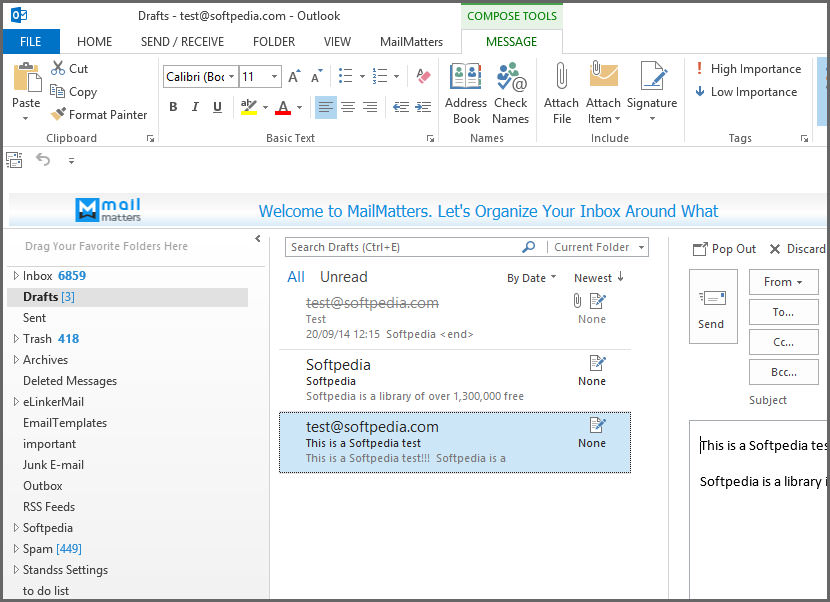Click the Attach File paperclip icon
This screenshot has width=830, height=602.
point(561,80)
